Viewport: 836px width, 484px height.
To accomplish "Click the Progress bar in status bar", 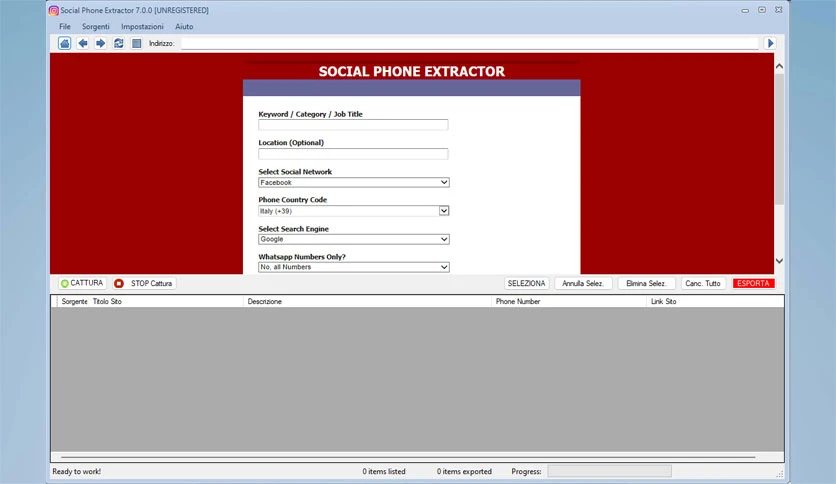I will 609,471.
